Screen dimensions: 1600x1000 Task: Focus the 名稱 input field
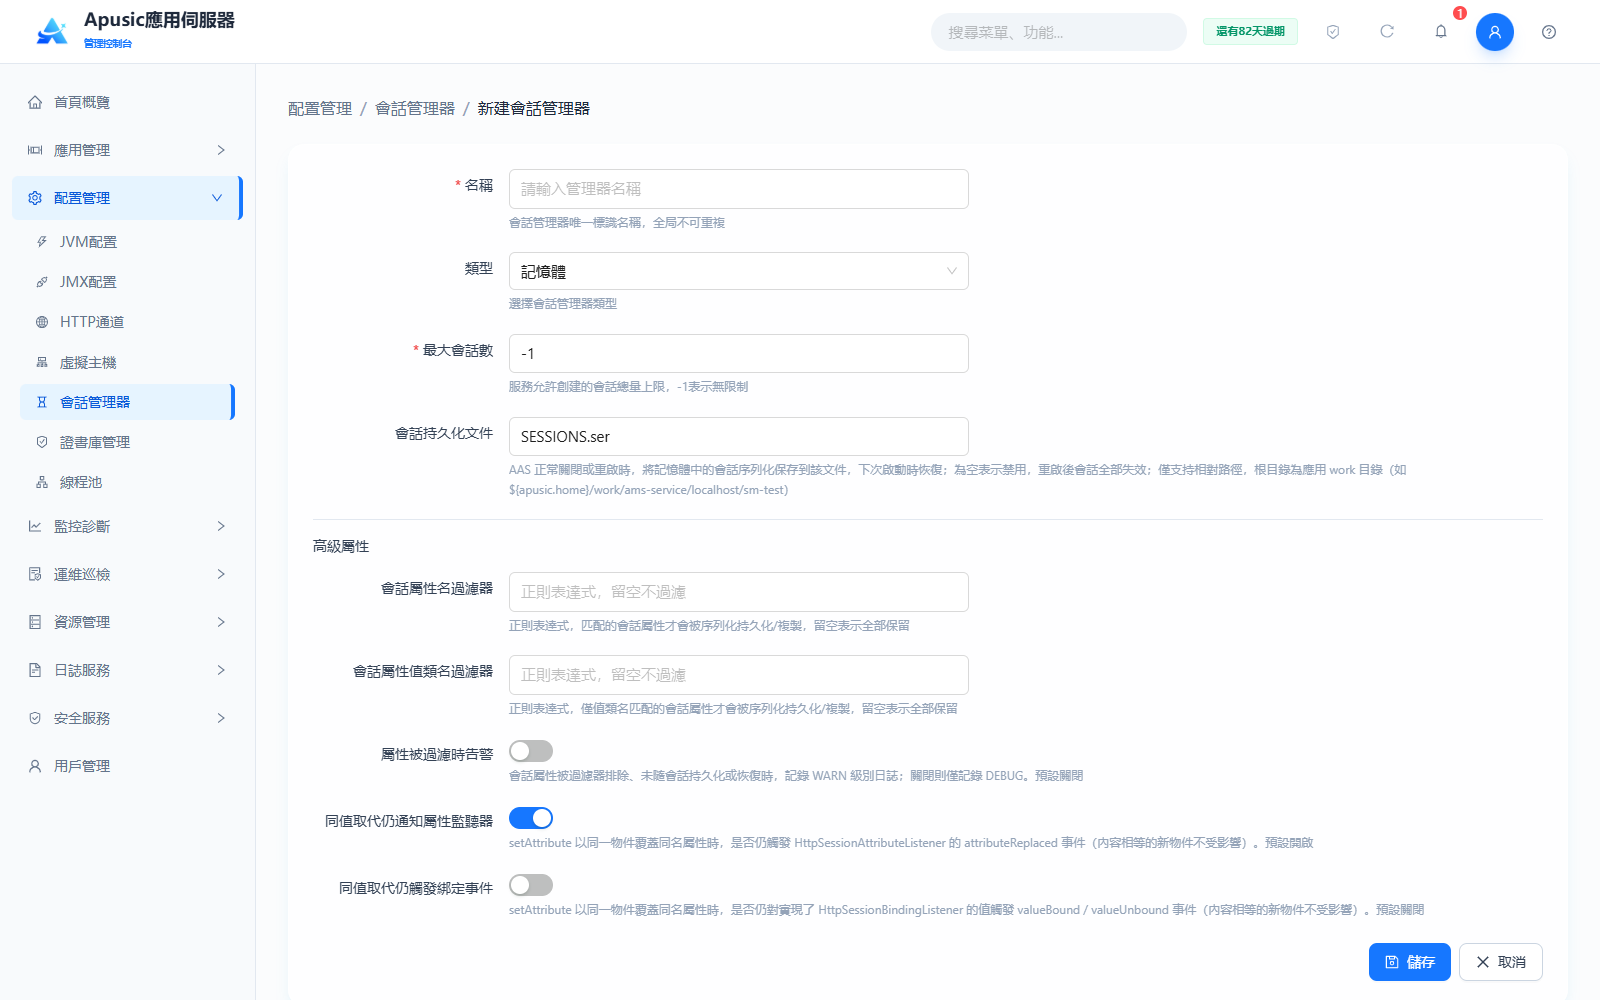point(739,189)
